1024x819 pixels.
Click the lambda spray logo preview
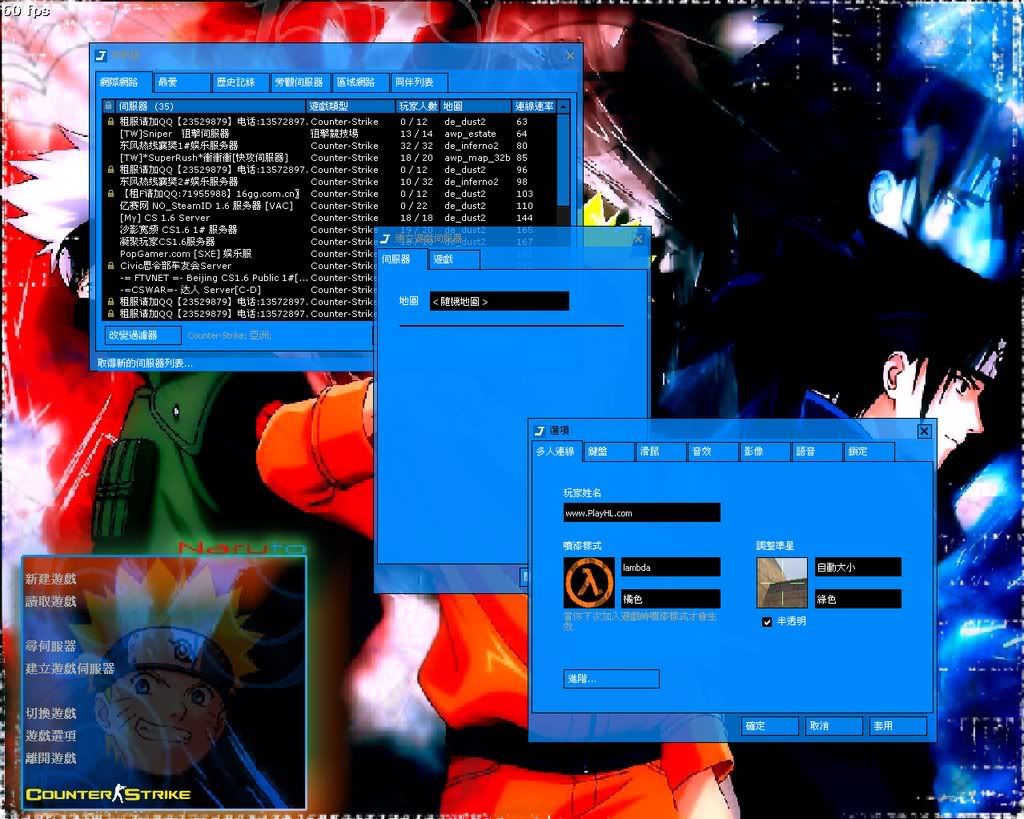coord(589,583)
